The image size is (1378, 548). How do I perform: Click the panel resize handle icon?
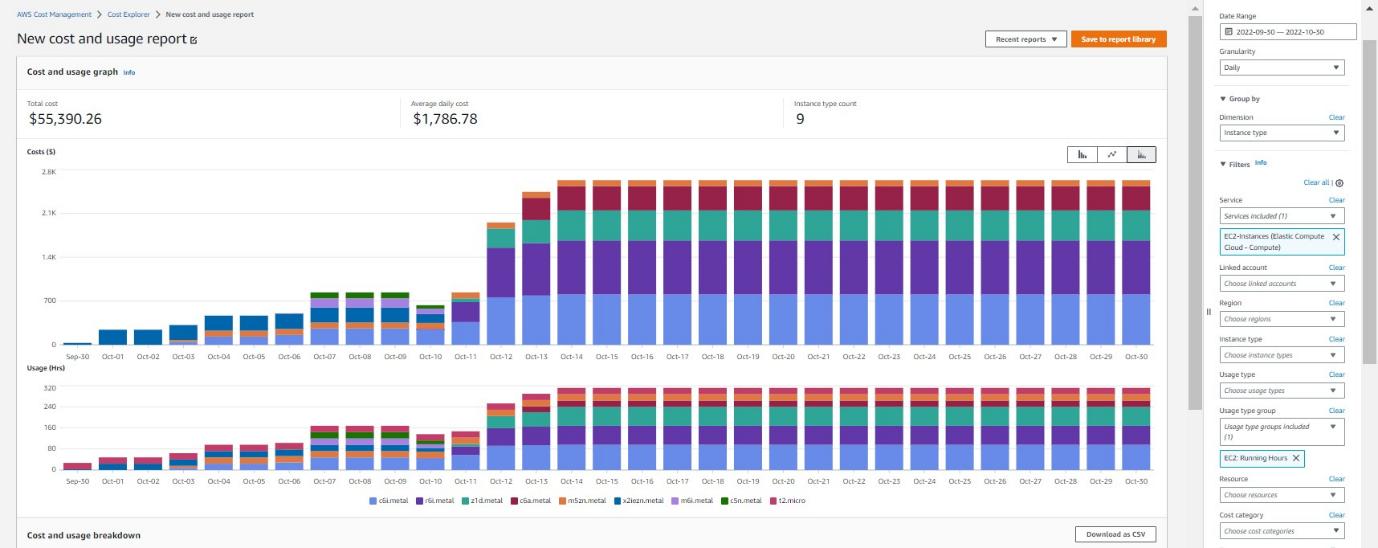click(1208, 311)
